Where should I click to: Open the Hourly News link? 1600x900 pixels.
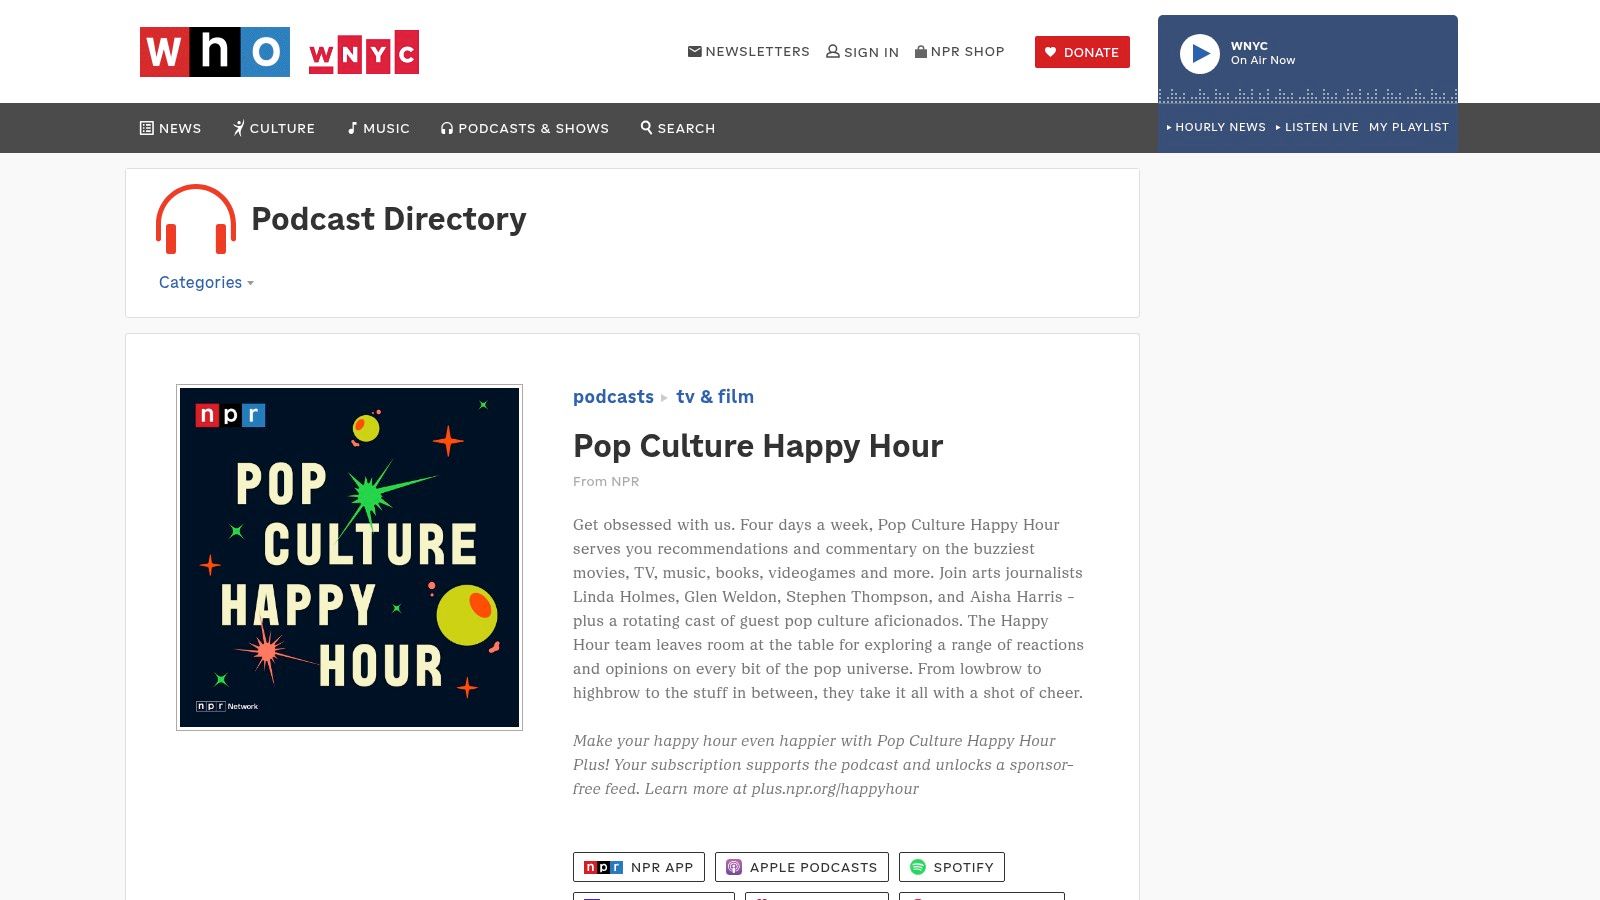click(x=1216, y=127)
